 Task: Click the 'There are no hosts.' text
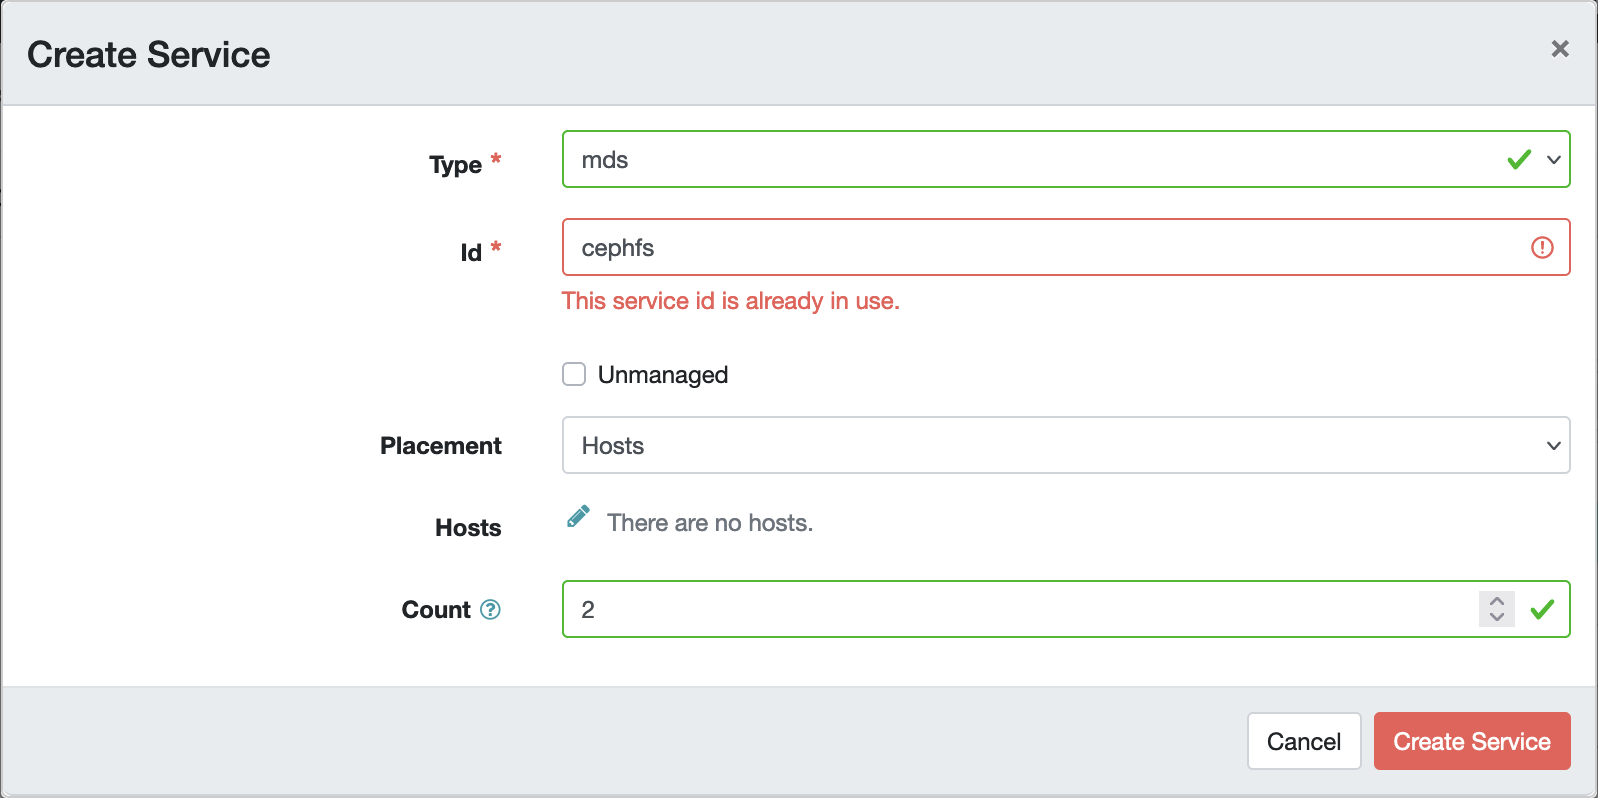[710, 523]
